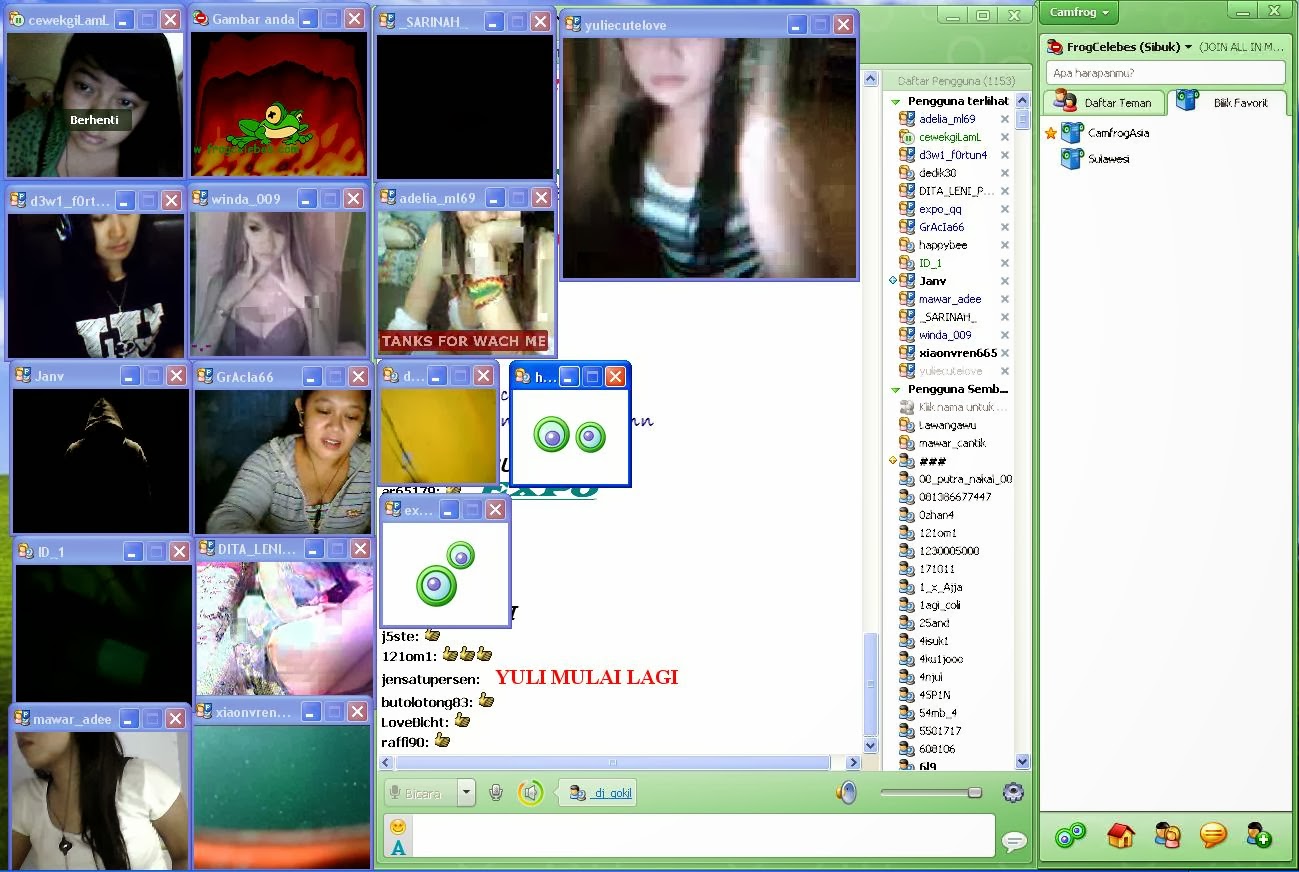Toggle the circular green speaker button
Viewport: 1299px width, 872px height.
pos(531,793)
